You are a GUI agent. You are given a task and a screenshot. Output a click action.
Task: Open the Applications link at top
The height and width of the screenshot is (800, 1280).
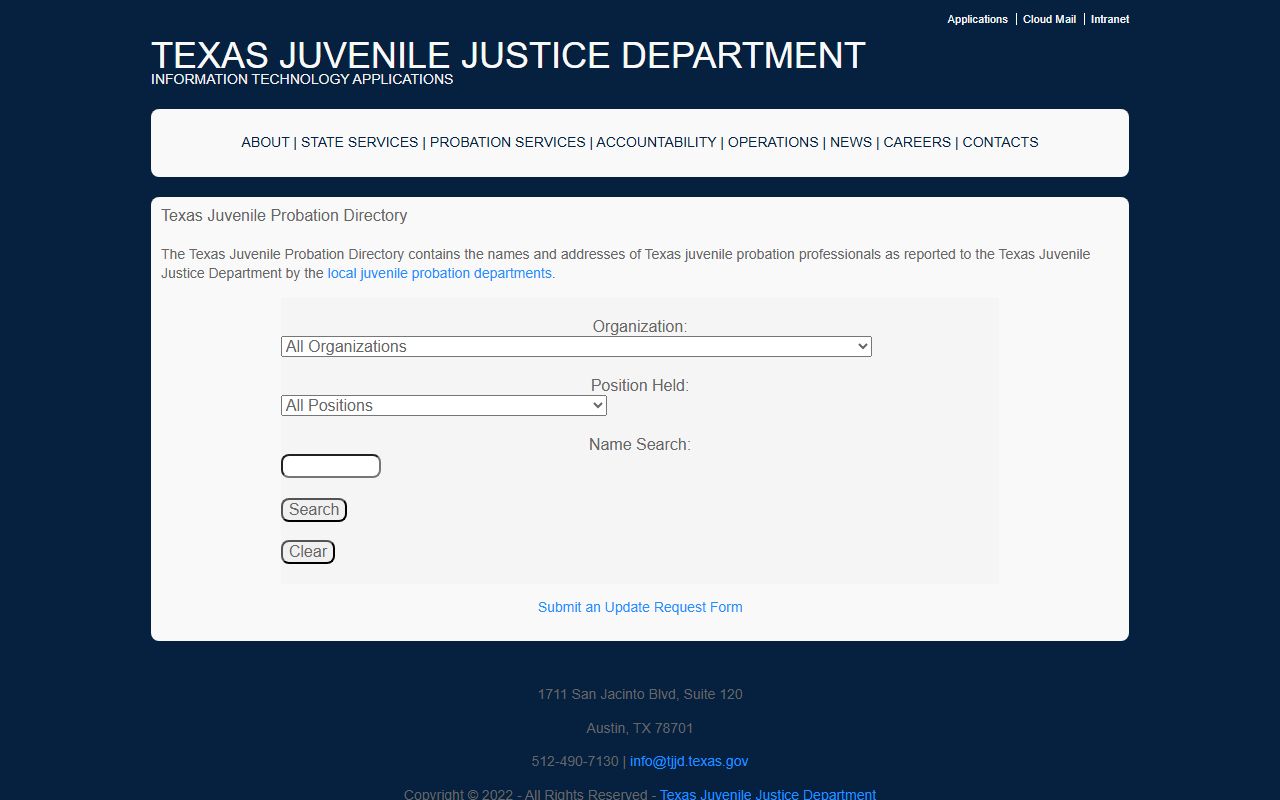pos(977,19)
